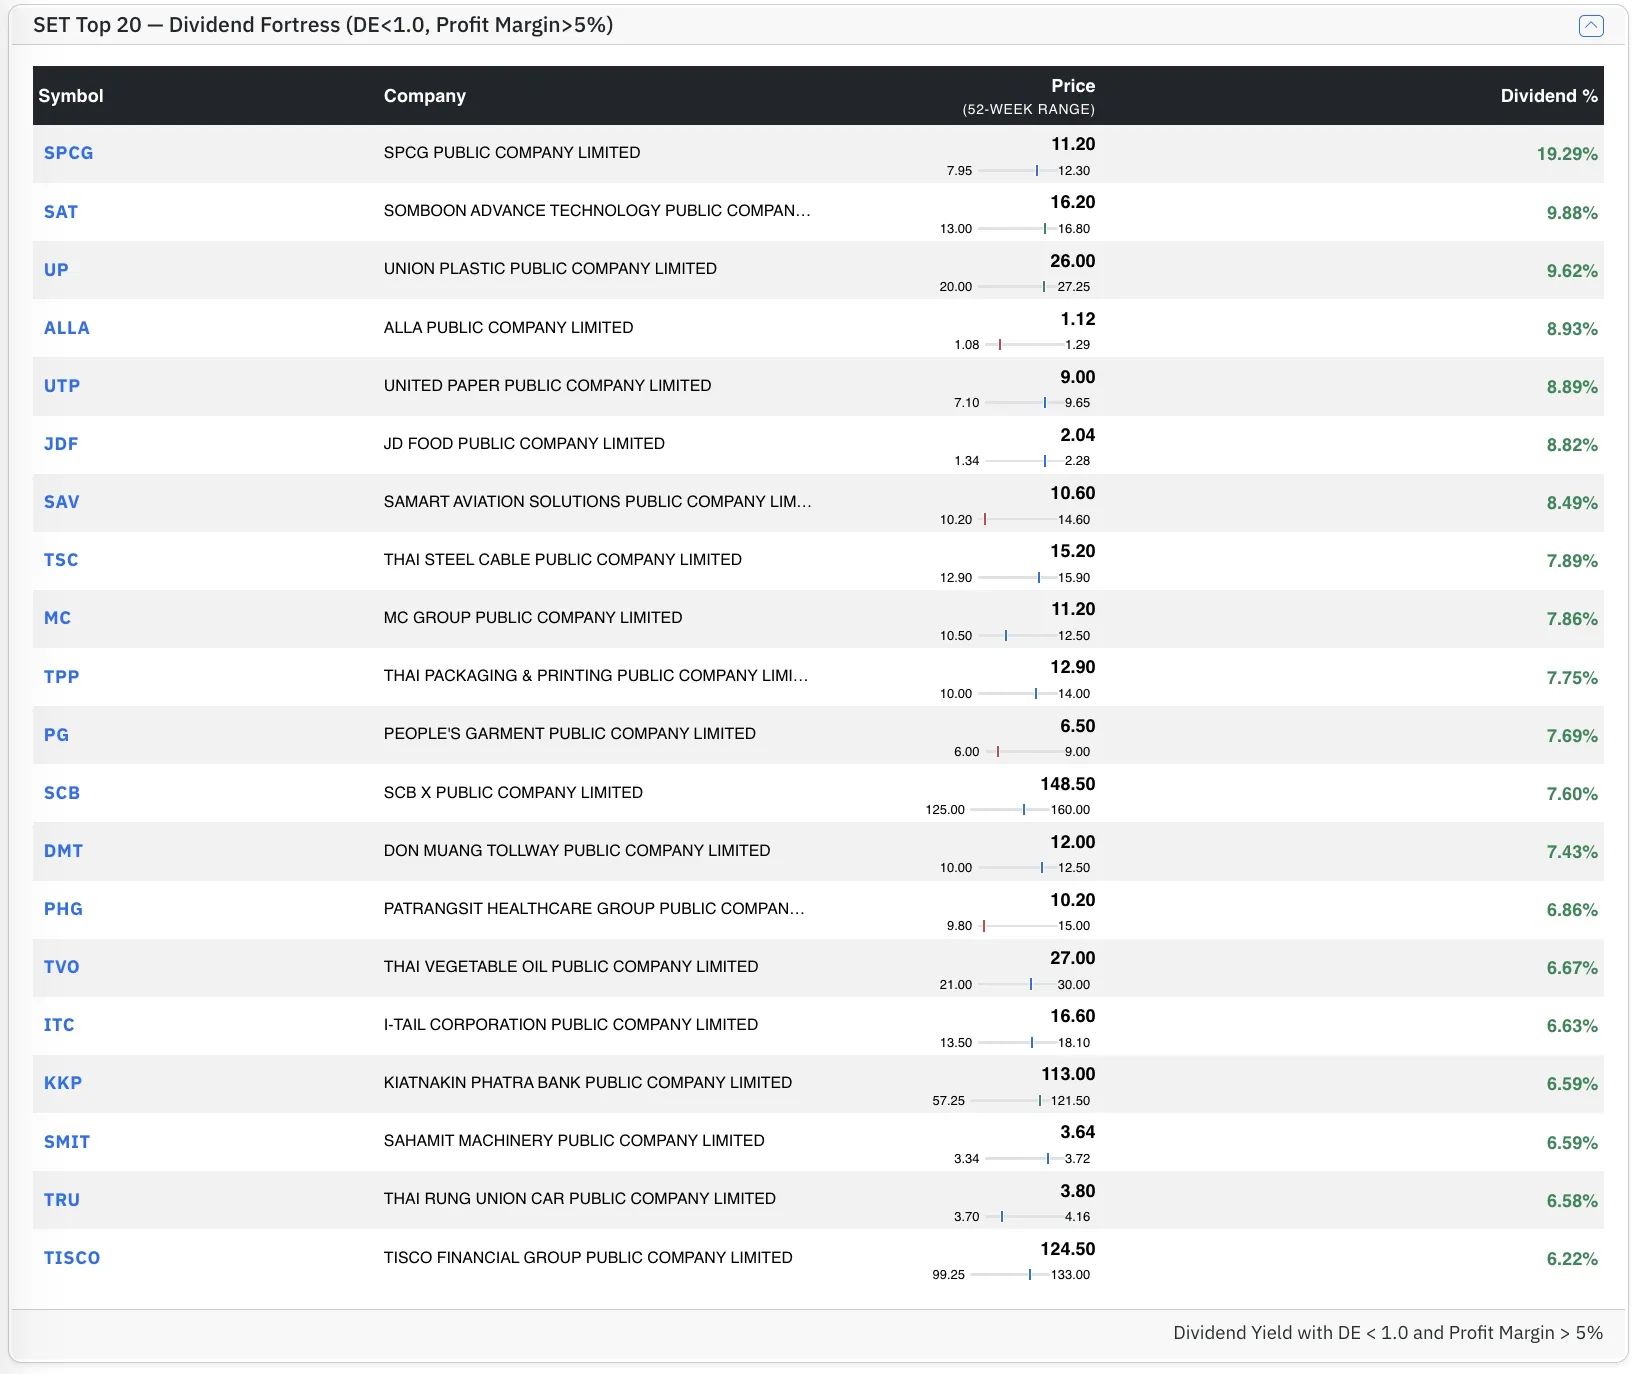Open the SPCG symbol link

pos(68,153)
